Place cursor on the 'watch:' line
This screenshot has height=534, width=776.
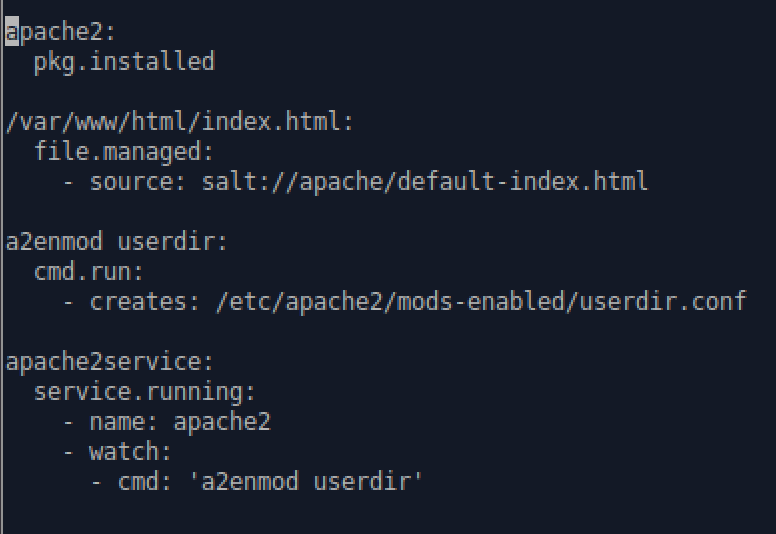tap(131, 452)
